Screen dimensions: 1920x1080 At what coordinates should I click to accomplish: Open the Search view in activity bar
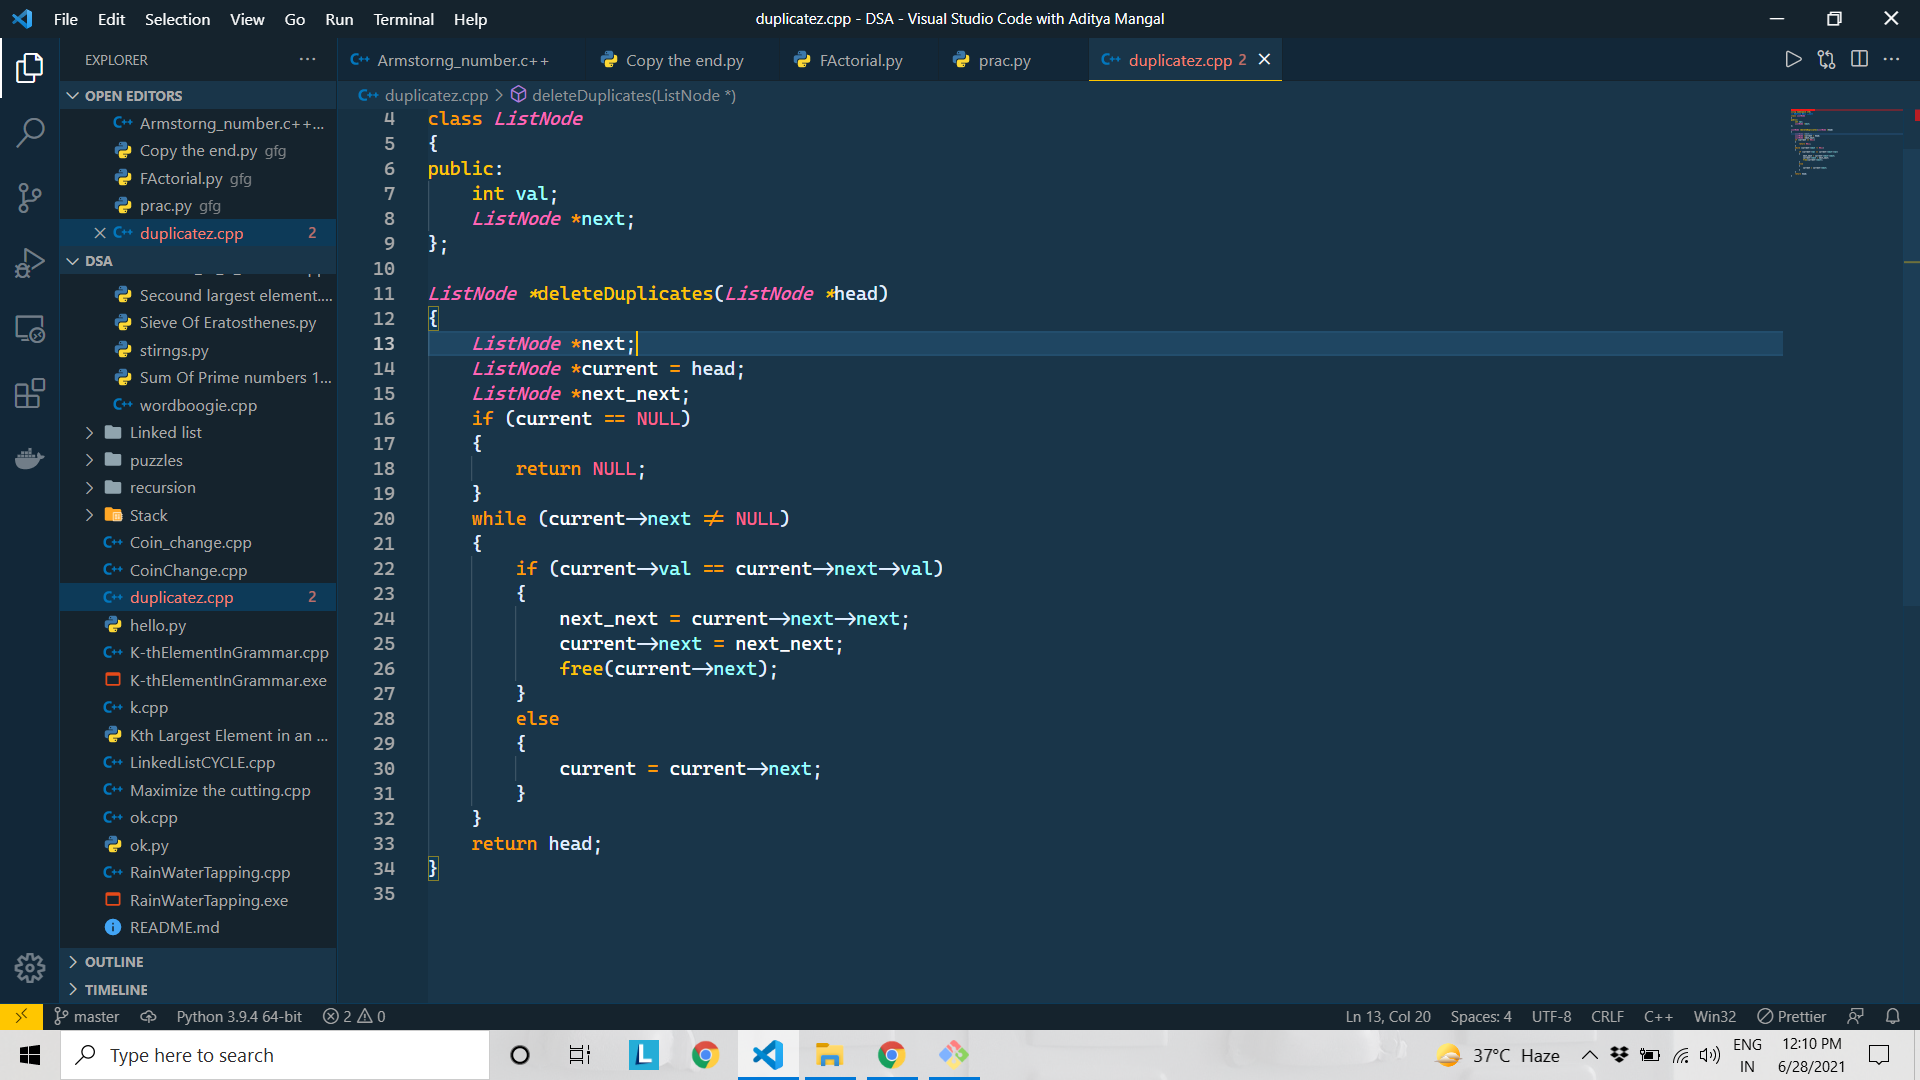coord(30,132)
